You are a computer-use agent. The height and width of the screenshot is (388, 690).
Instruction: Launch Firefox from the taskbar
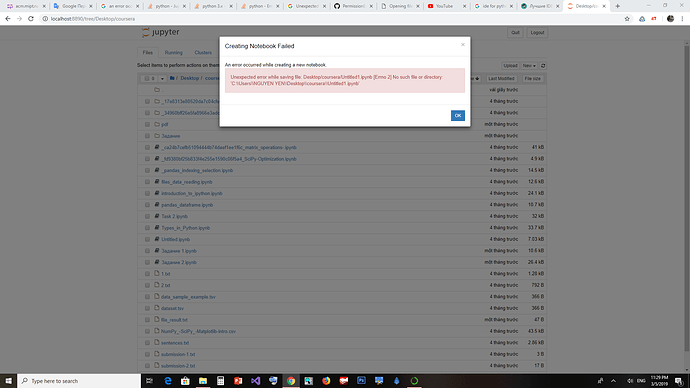point(326,381)
